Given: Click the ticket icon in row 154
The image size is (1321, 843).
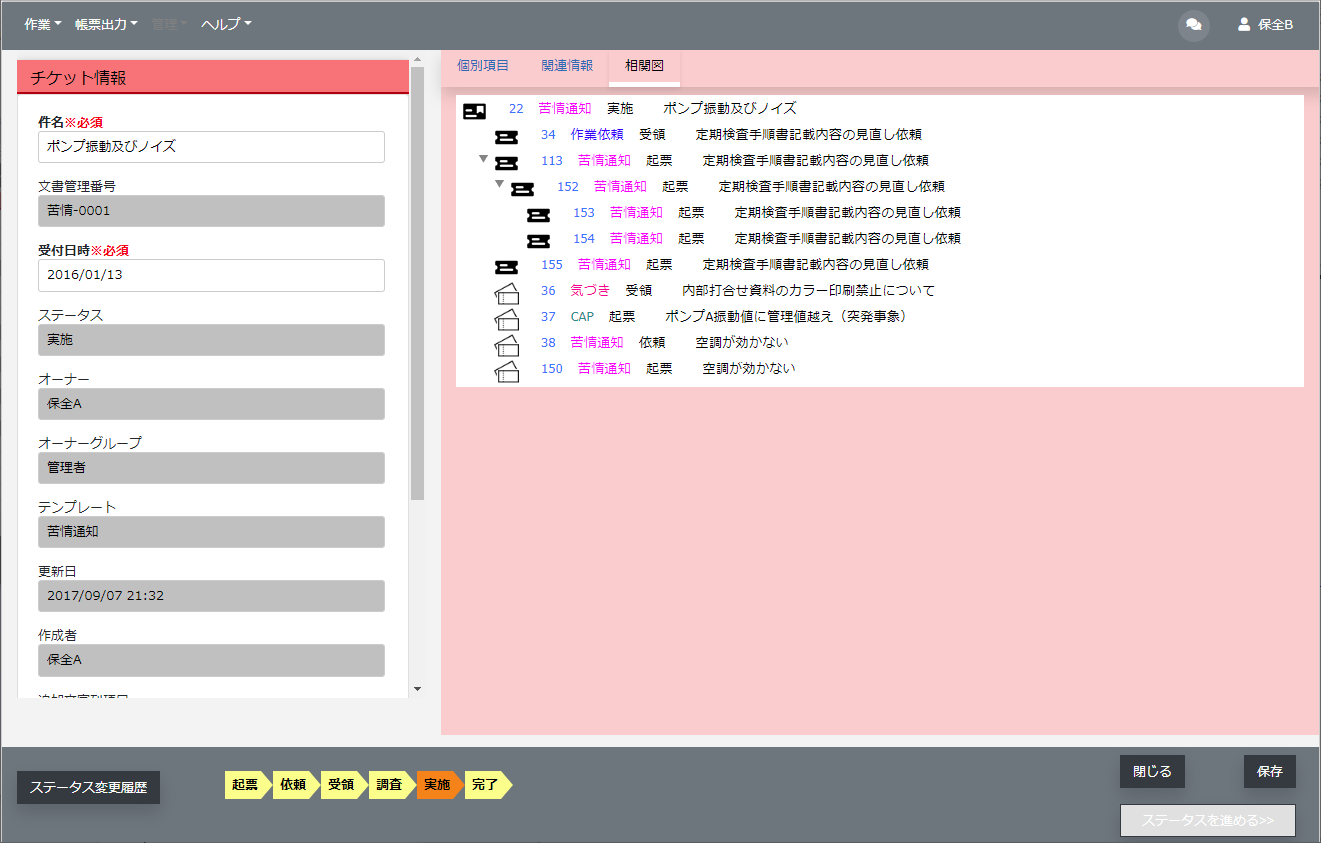Looking at the screenshot, I should [x=539, y=241].
